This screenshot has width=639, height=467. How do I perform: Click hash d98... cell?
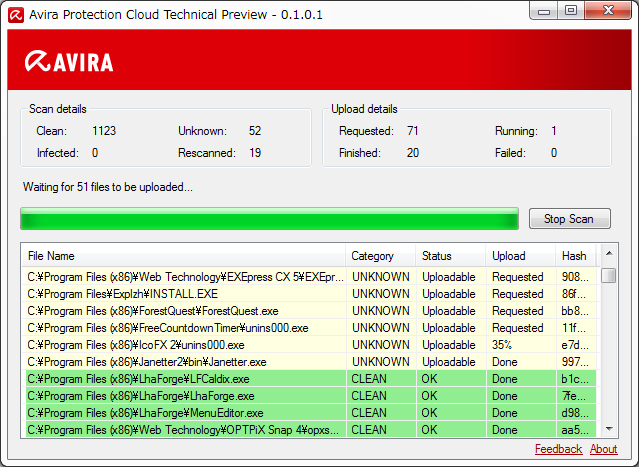point(575,413)
